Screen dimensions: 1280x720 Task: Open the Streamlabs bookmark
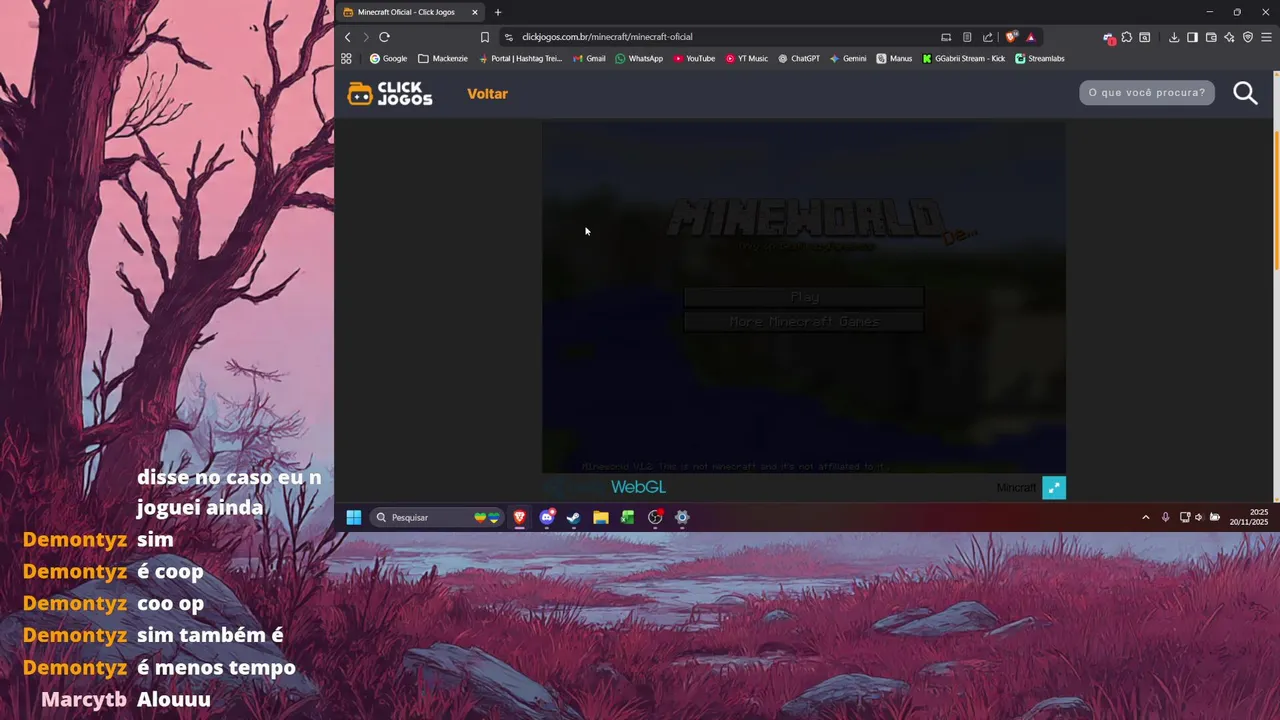1040,58
